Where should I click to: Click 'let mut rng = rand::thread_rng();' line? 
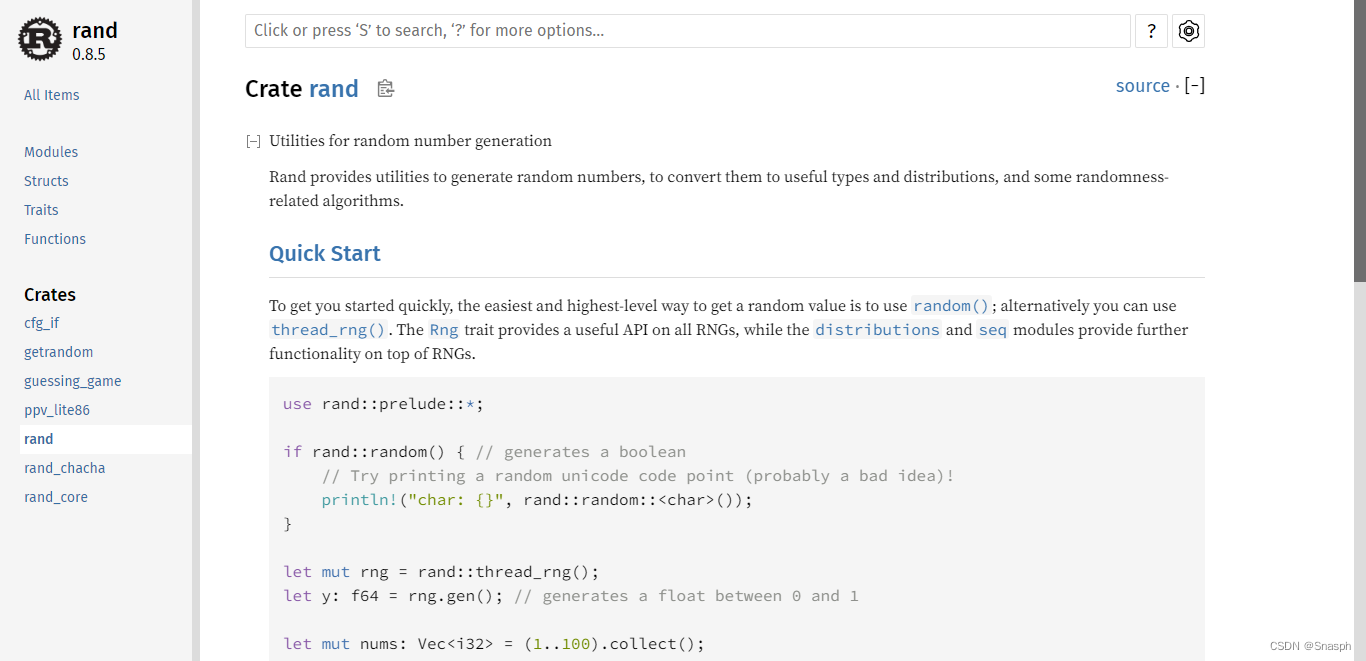(441, 572)
